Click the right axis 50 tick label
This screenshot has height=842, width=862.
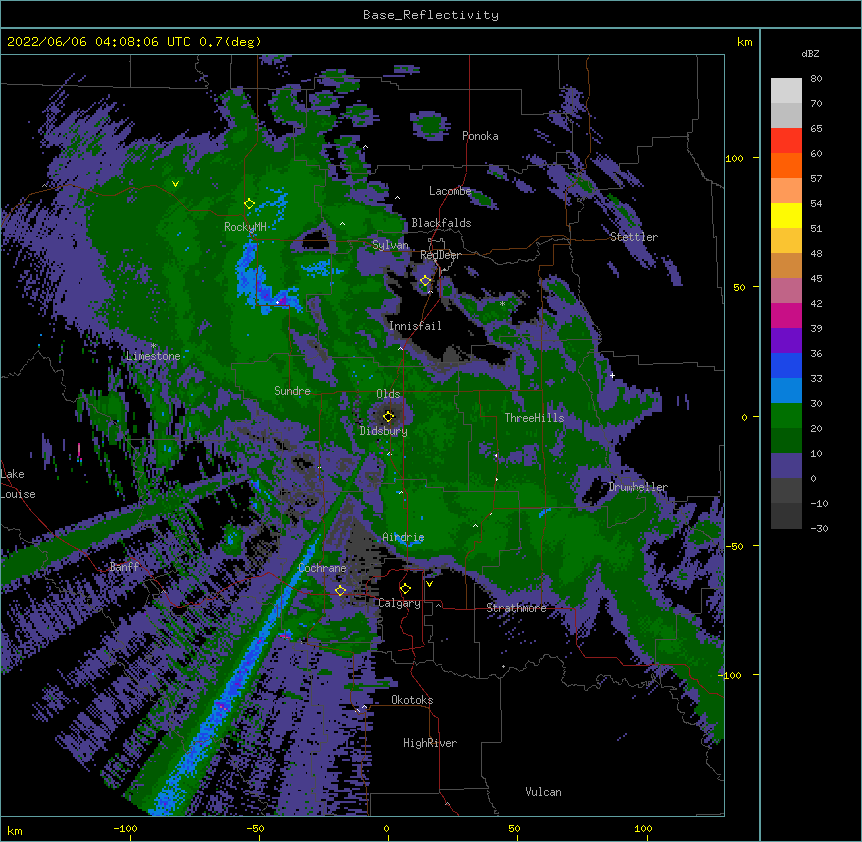coord(739,287)
